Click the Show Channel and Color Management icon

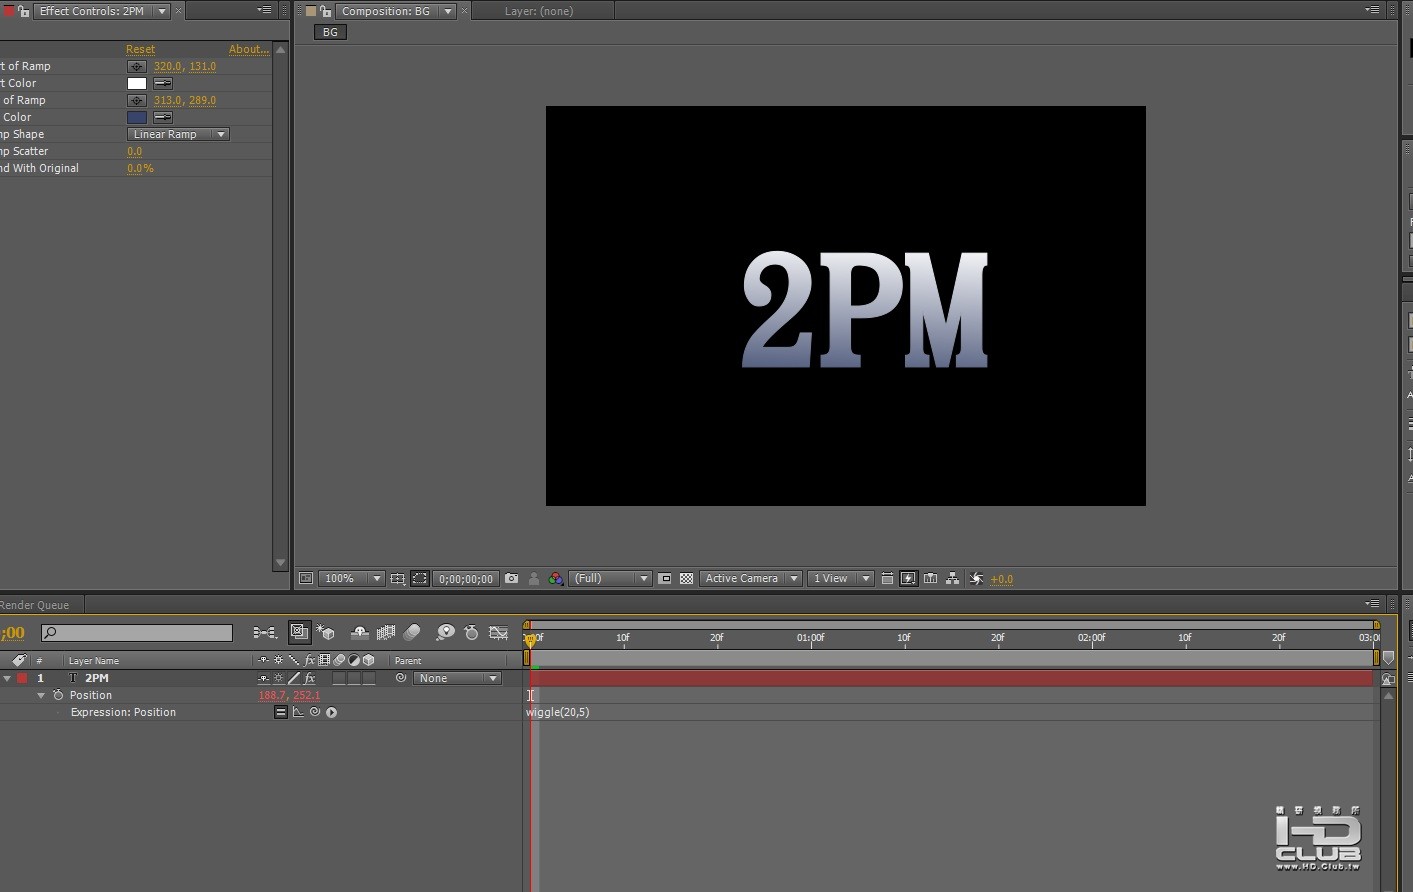pyautogui.click(x=556, y=579)
